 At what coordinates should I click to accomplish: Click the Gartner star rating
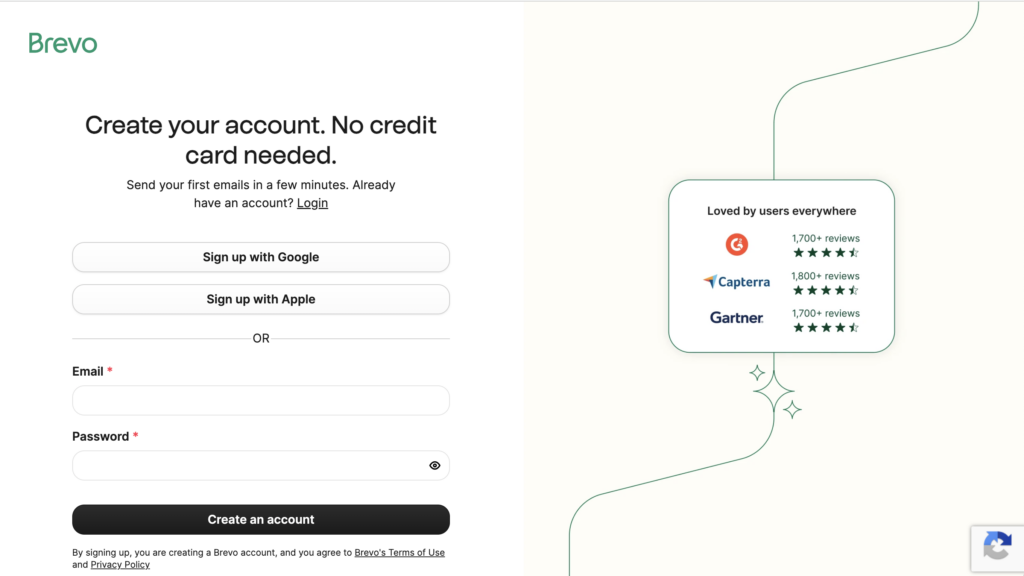point(825,328)
